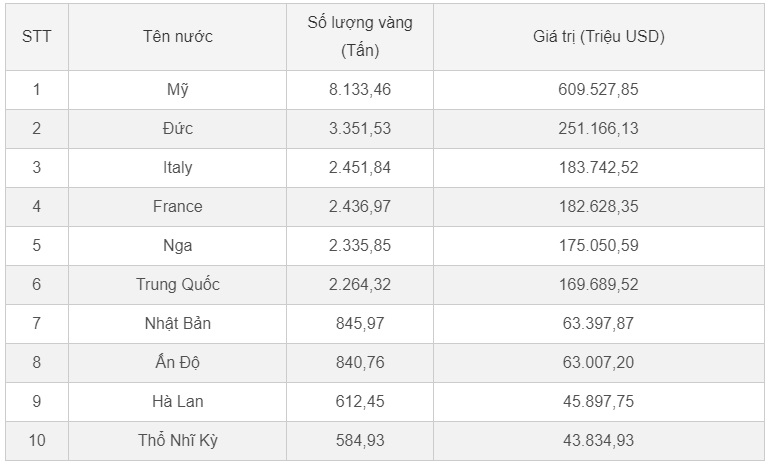Select the value 251.166,13

[598, 128]
